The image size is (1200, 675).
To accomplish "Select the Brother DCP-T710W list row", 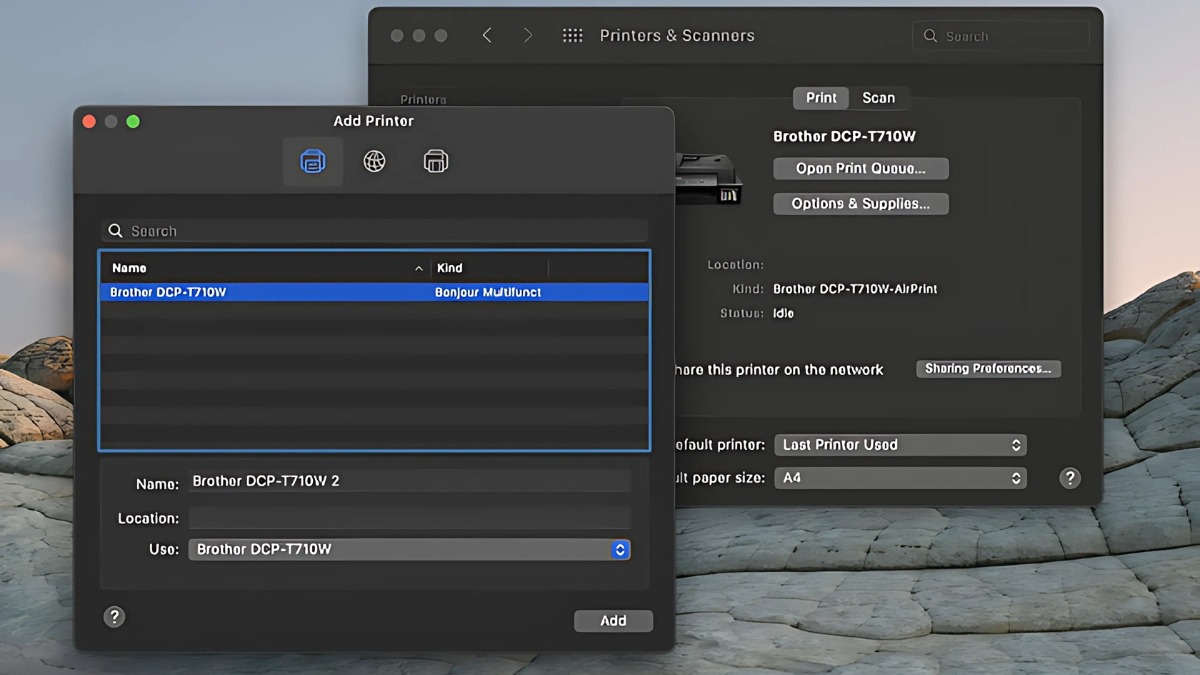I will [374, 292].
